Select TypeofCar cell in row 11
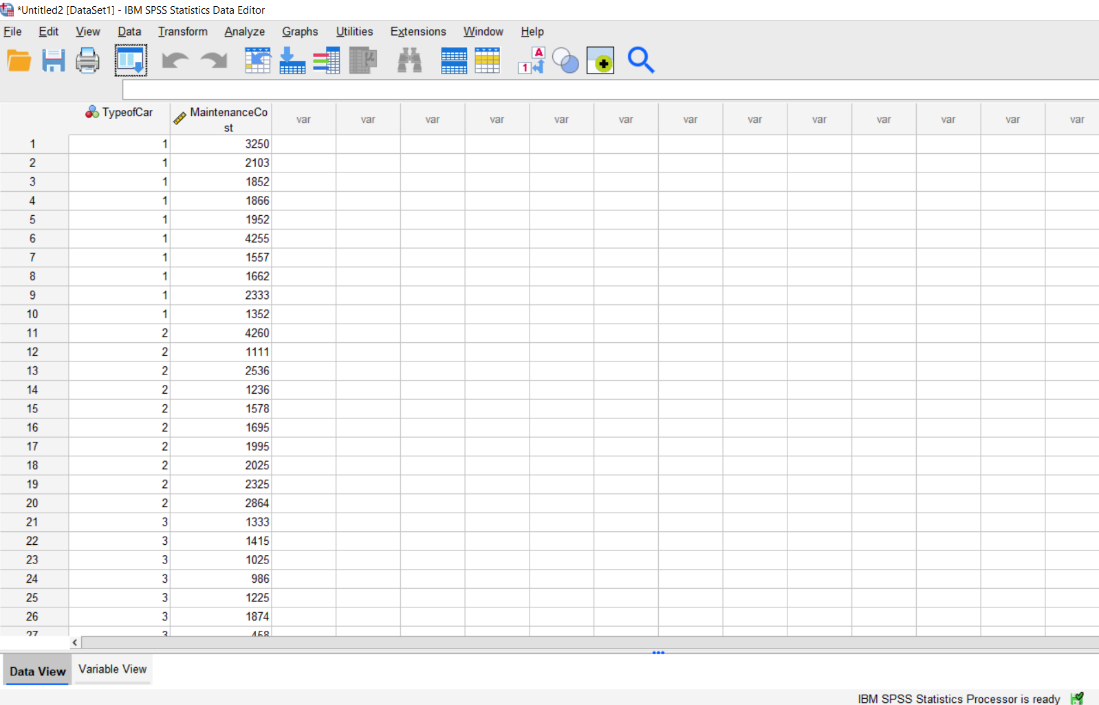The image size is (1099, 705). [x=119, y=333]
